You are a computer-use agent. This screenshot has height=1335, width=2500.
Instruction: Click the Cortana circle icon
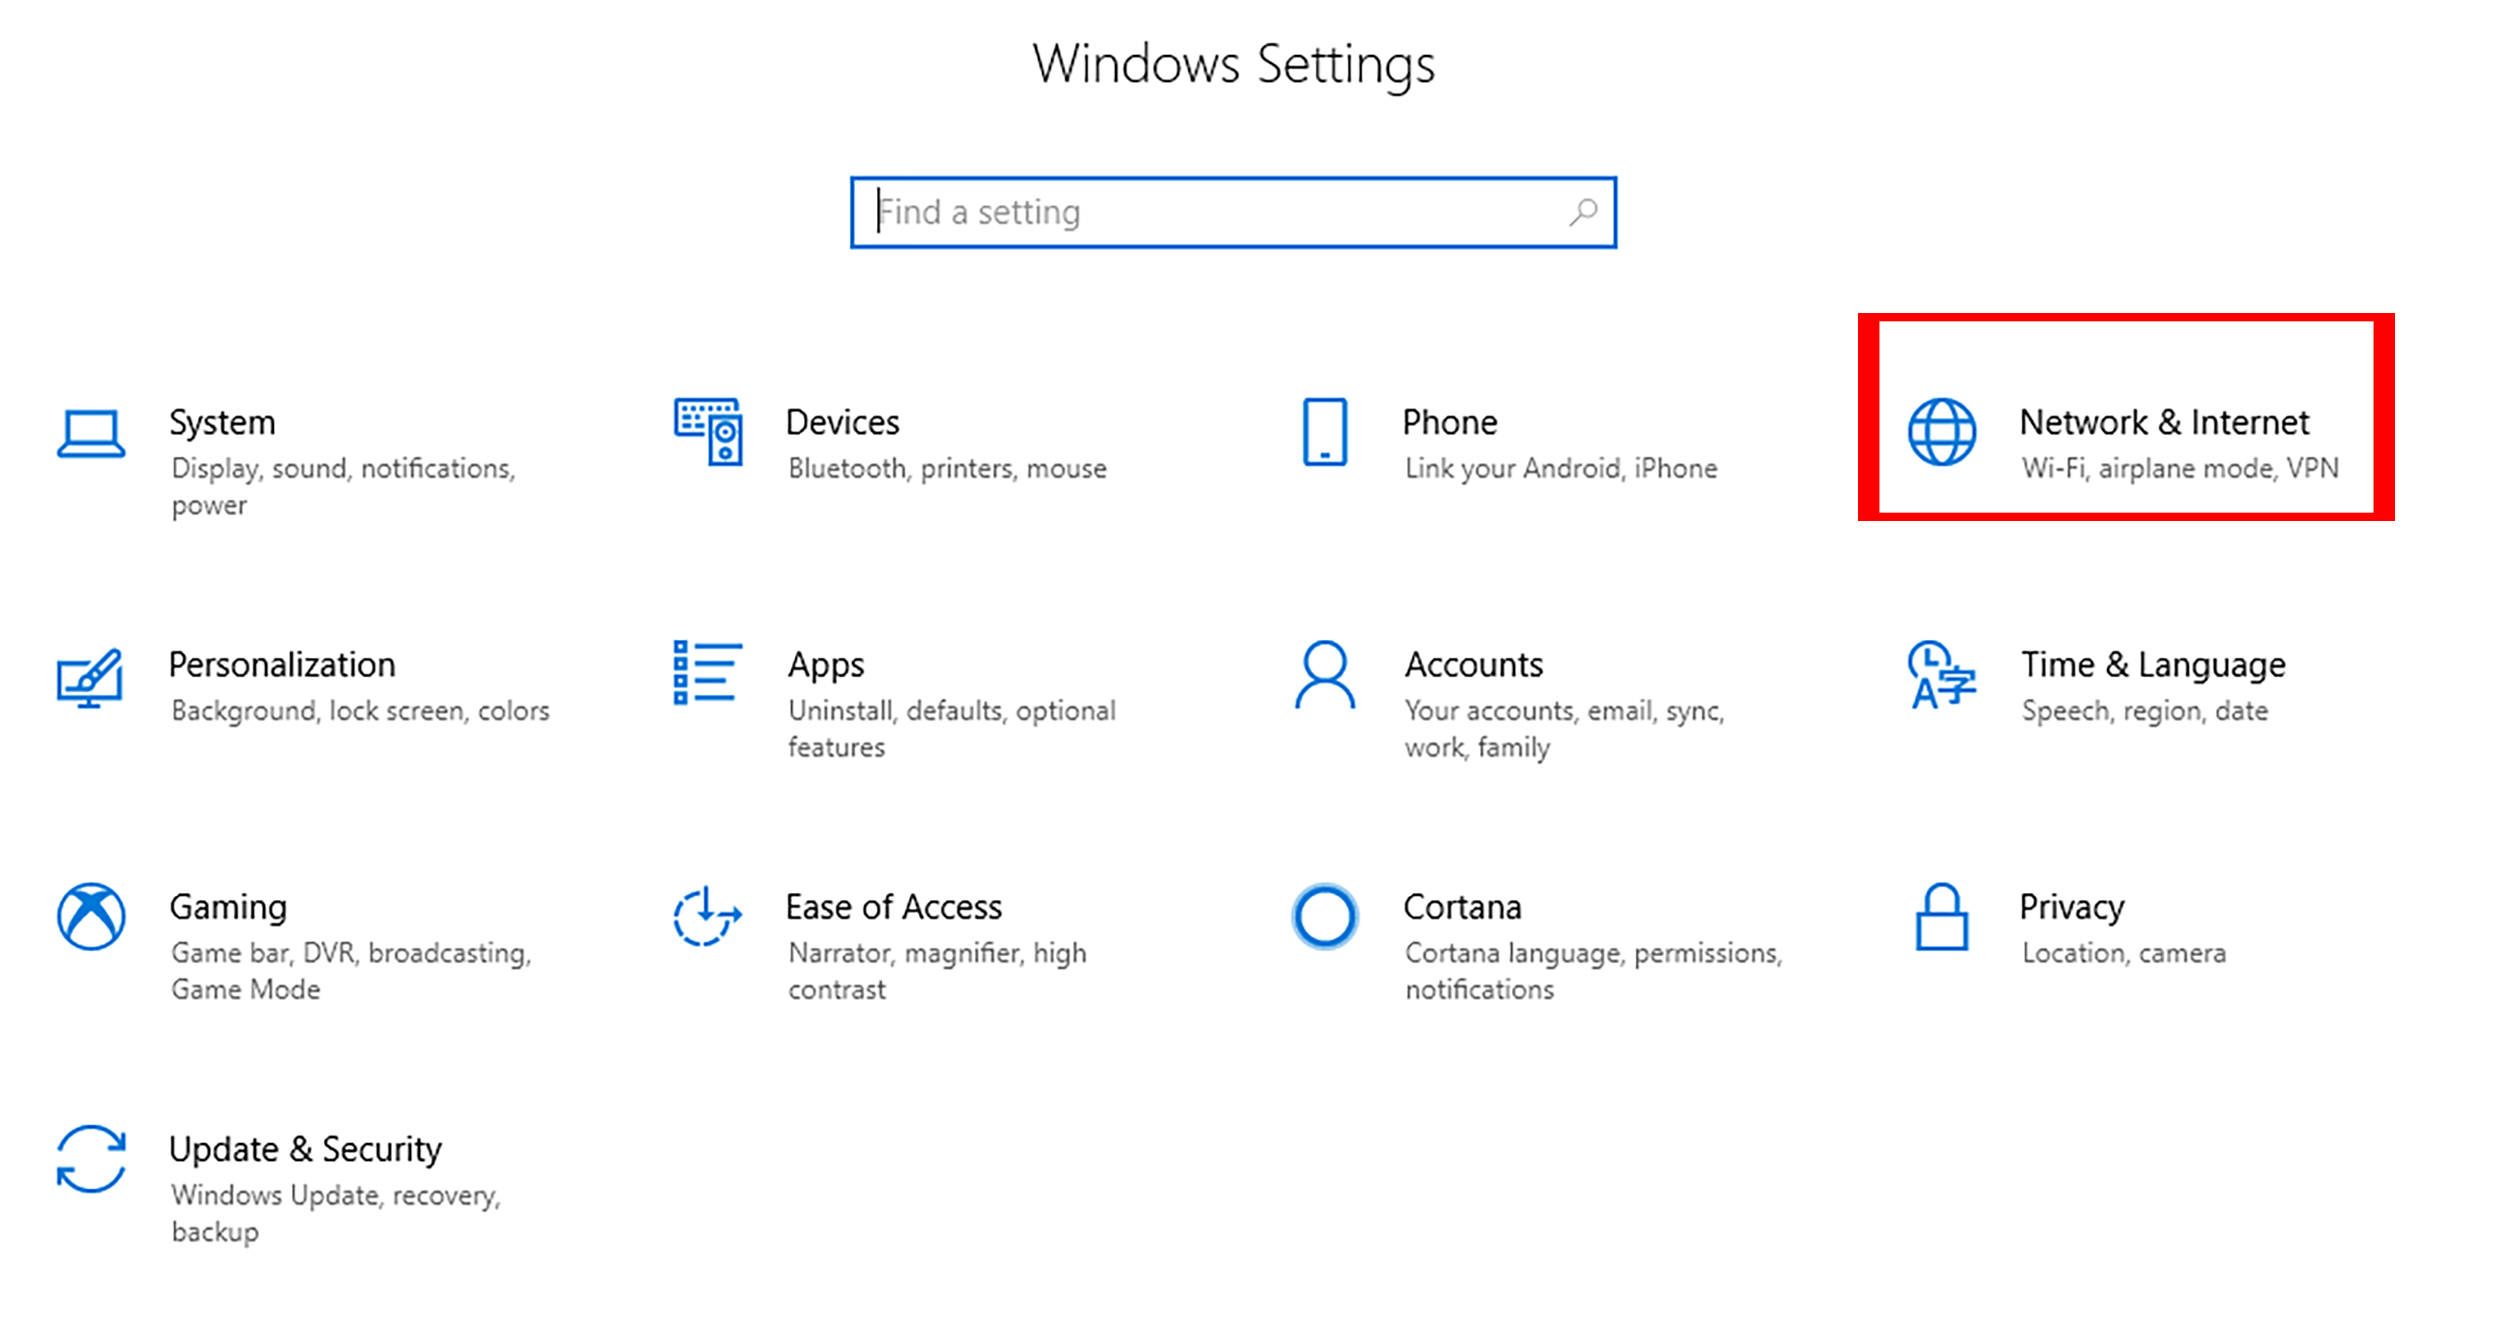point(1325,916)
